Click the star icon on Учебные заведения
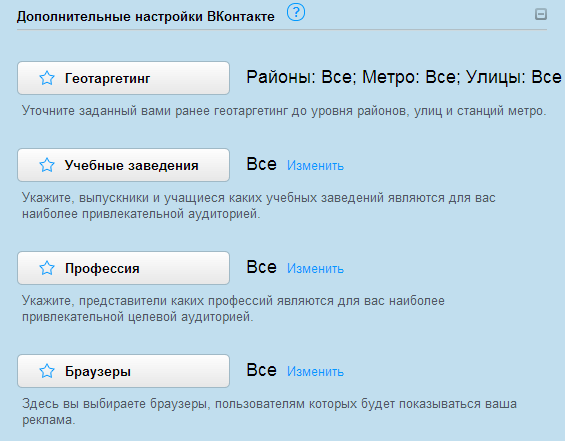Viewport: 565px width, 441px height. [x=47, y=165]
